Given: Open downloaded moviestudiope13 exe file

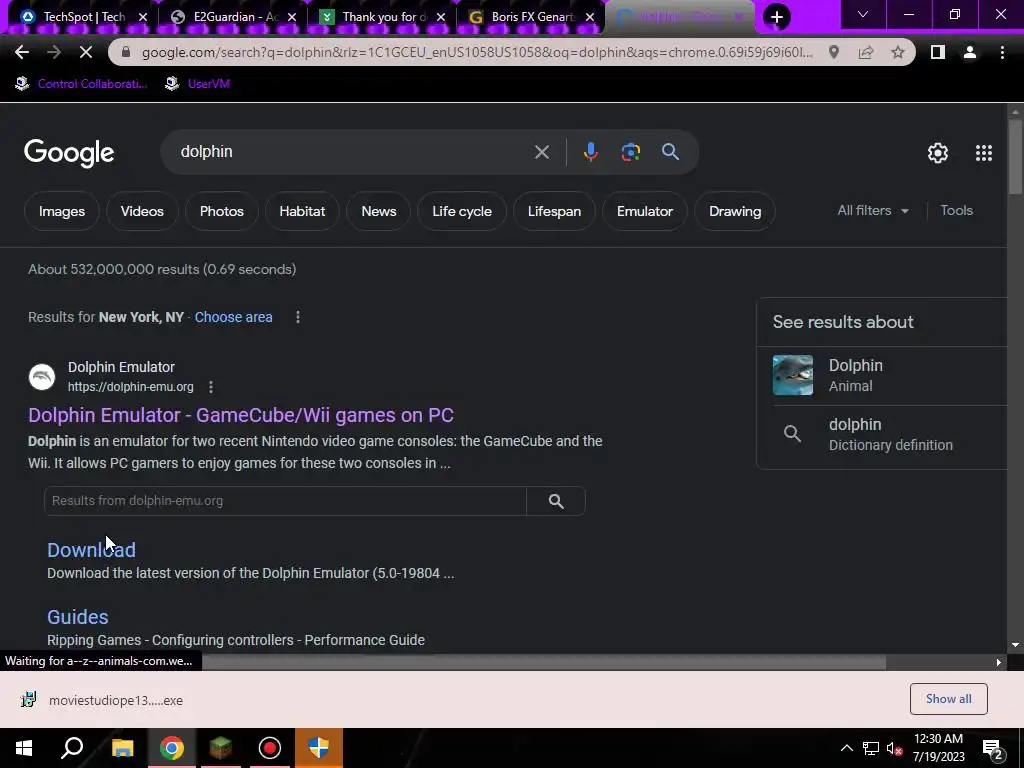Looking at the screenshot, I should coord(101,700).
